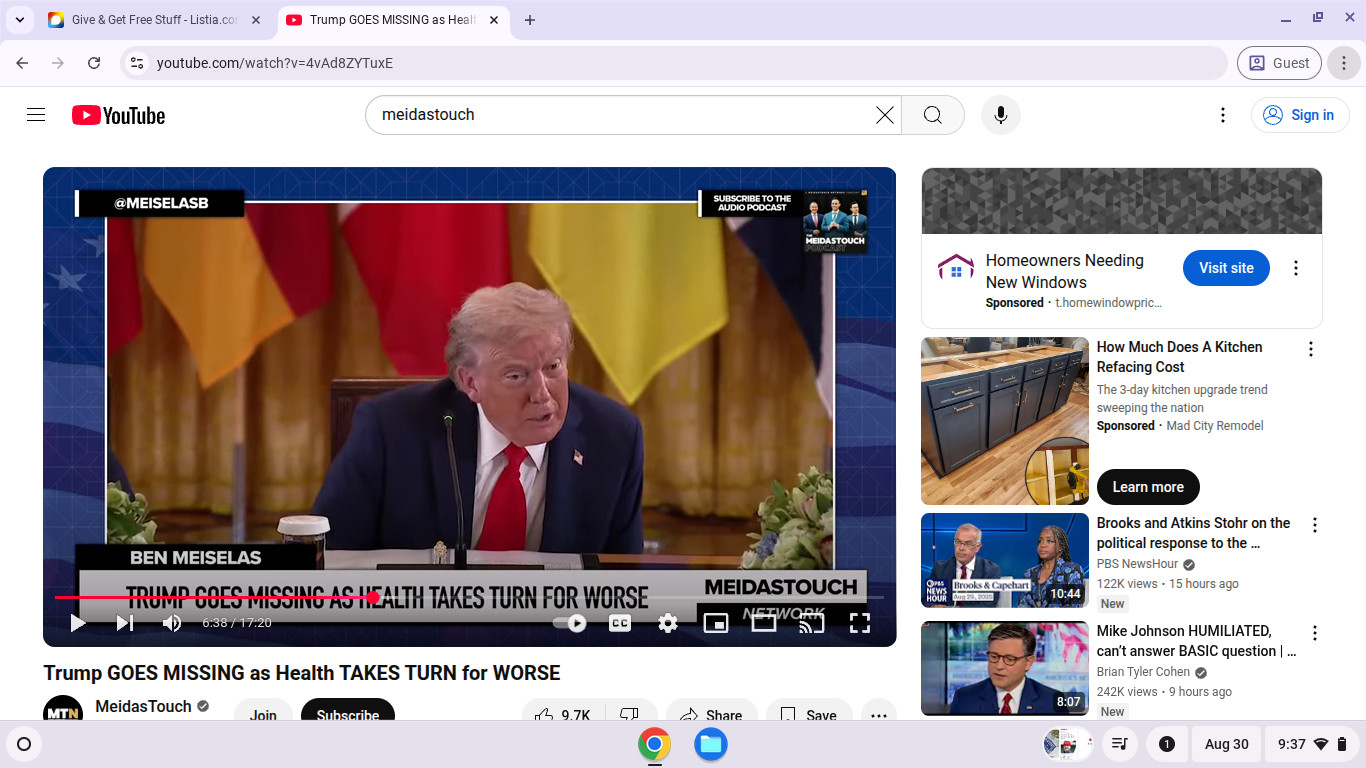Open the Aug 30 calendar date
The image size is (1366, 768).
click(1227, 744)
